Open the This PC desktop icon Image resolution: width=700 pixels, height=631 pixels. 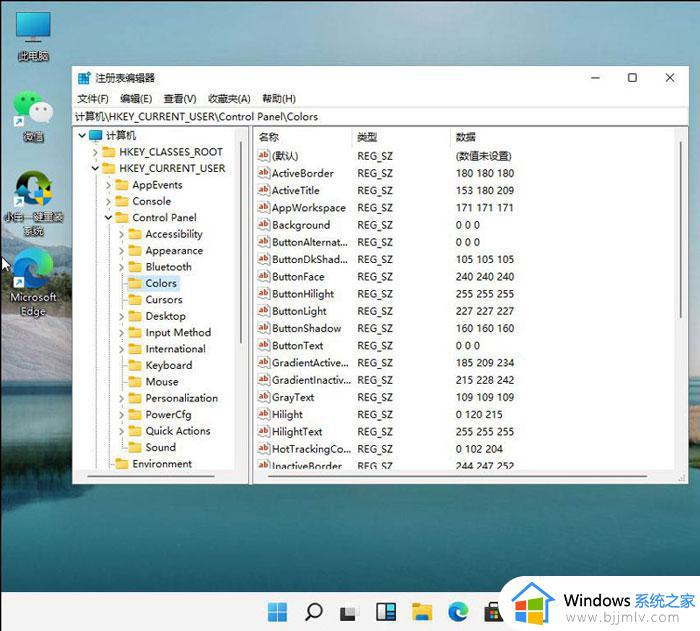pyautogui.click(x=33, y=36)
